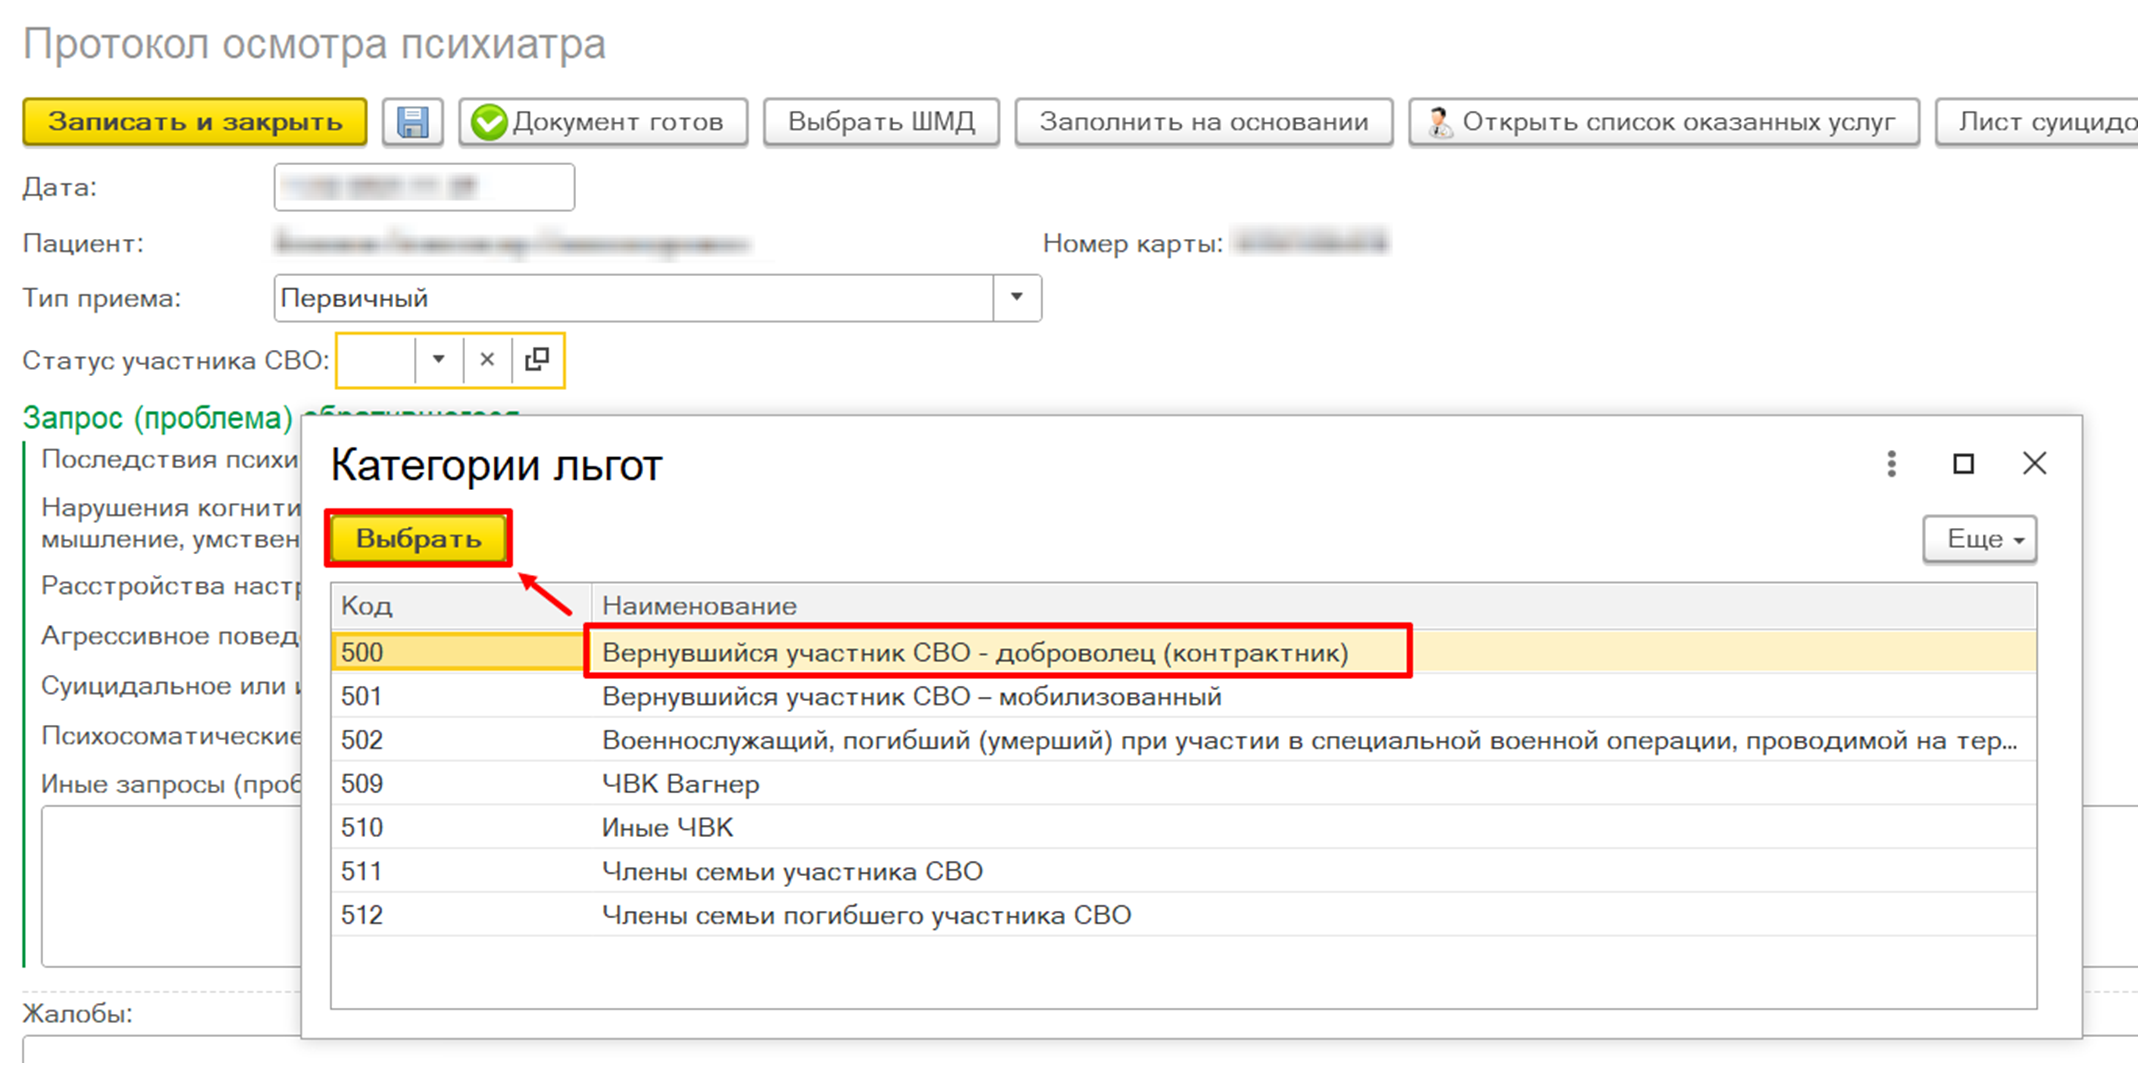2140x1065 pixels.
Task: Select the row 501 мобилизованный
Action: pyautogui.click(x=911, y=697)
